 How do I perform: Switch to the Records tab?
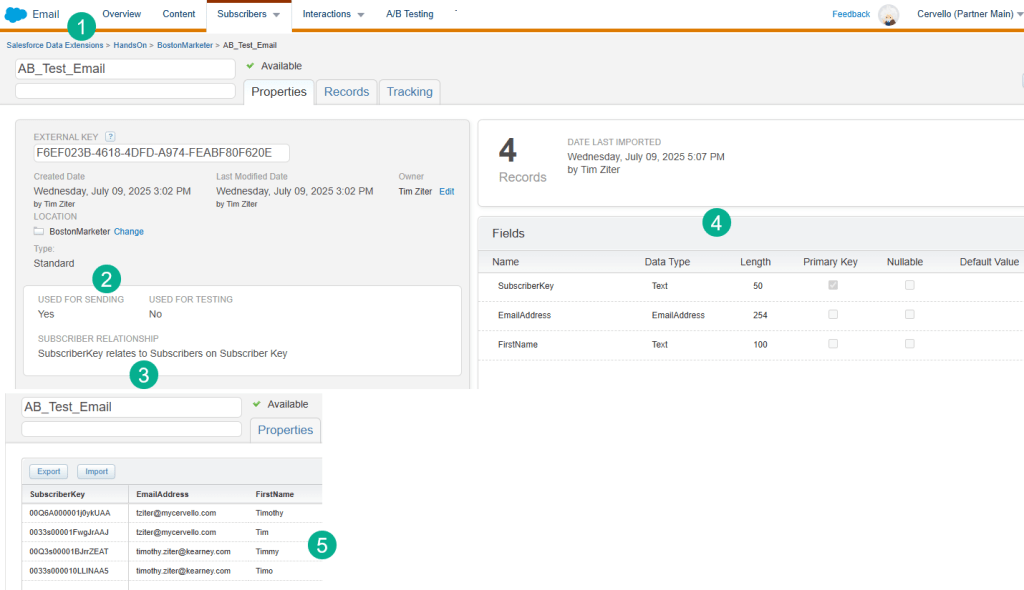(346, 92)
